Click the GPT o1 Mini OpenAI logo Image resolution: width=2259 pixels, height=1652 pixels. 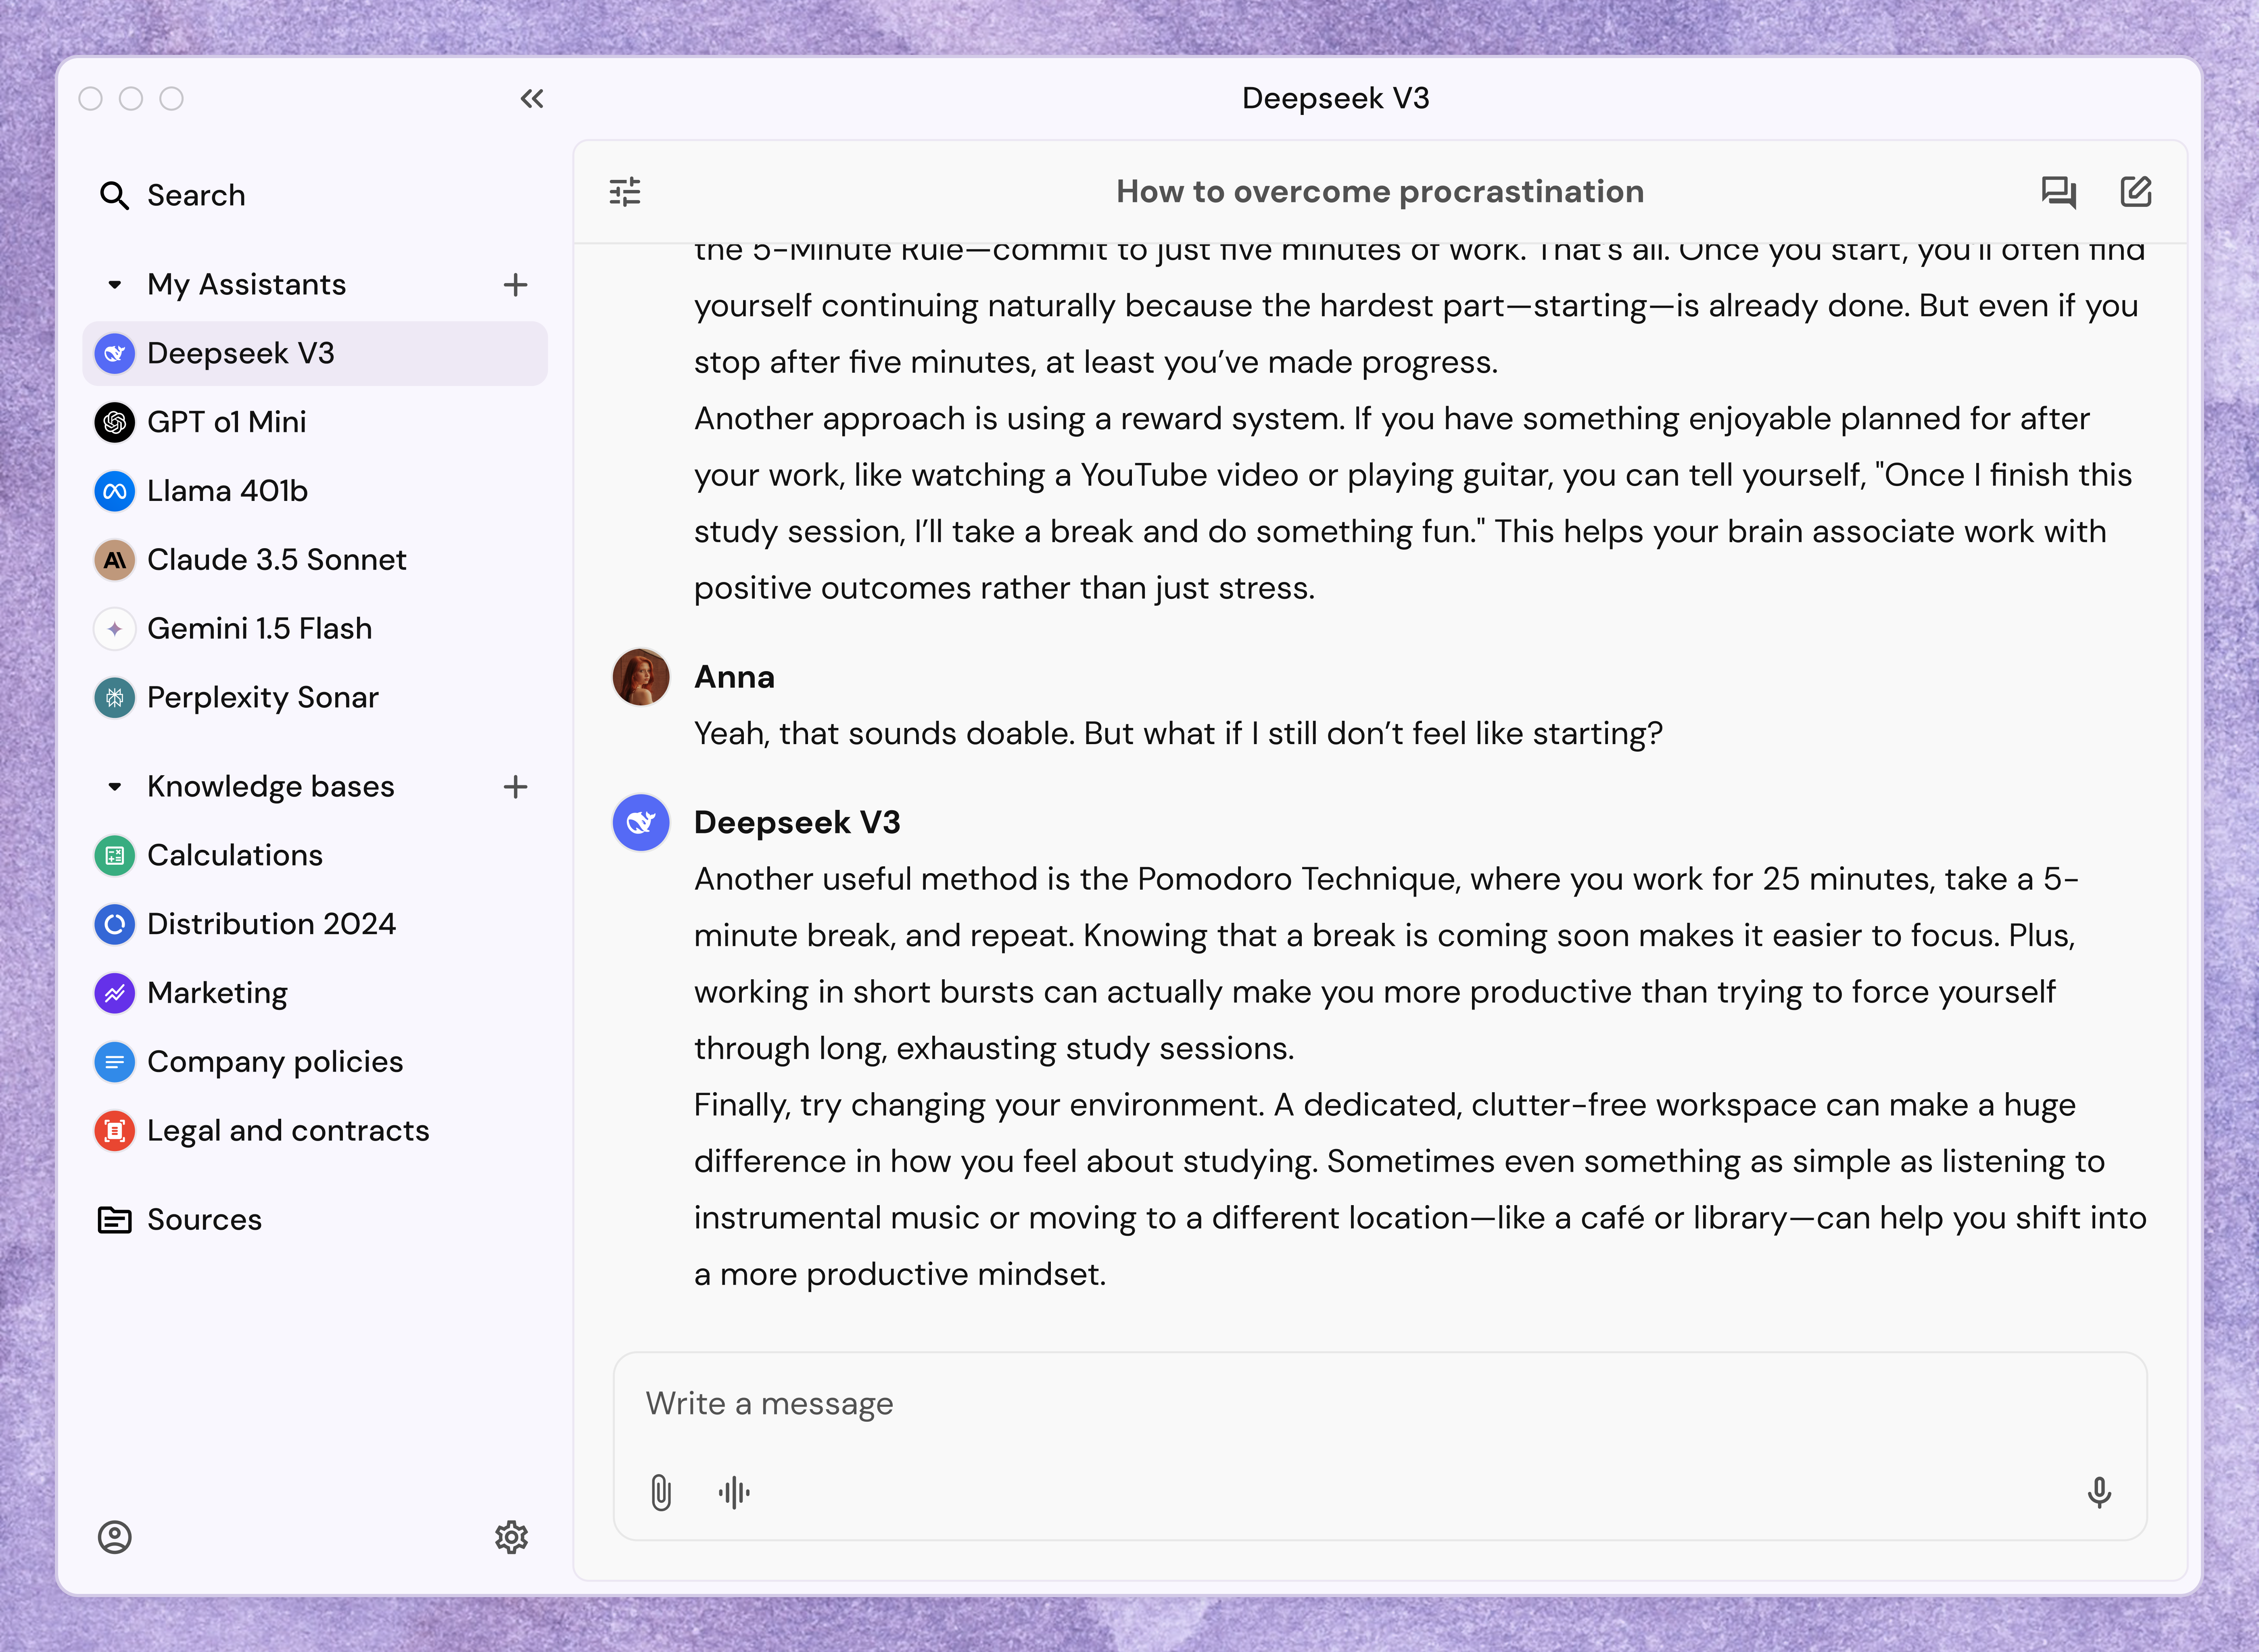(115, 422)
